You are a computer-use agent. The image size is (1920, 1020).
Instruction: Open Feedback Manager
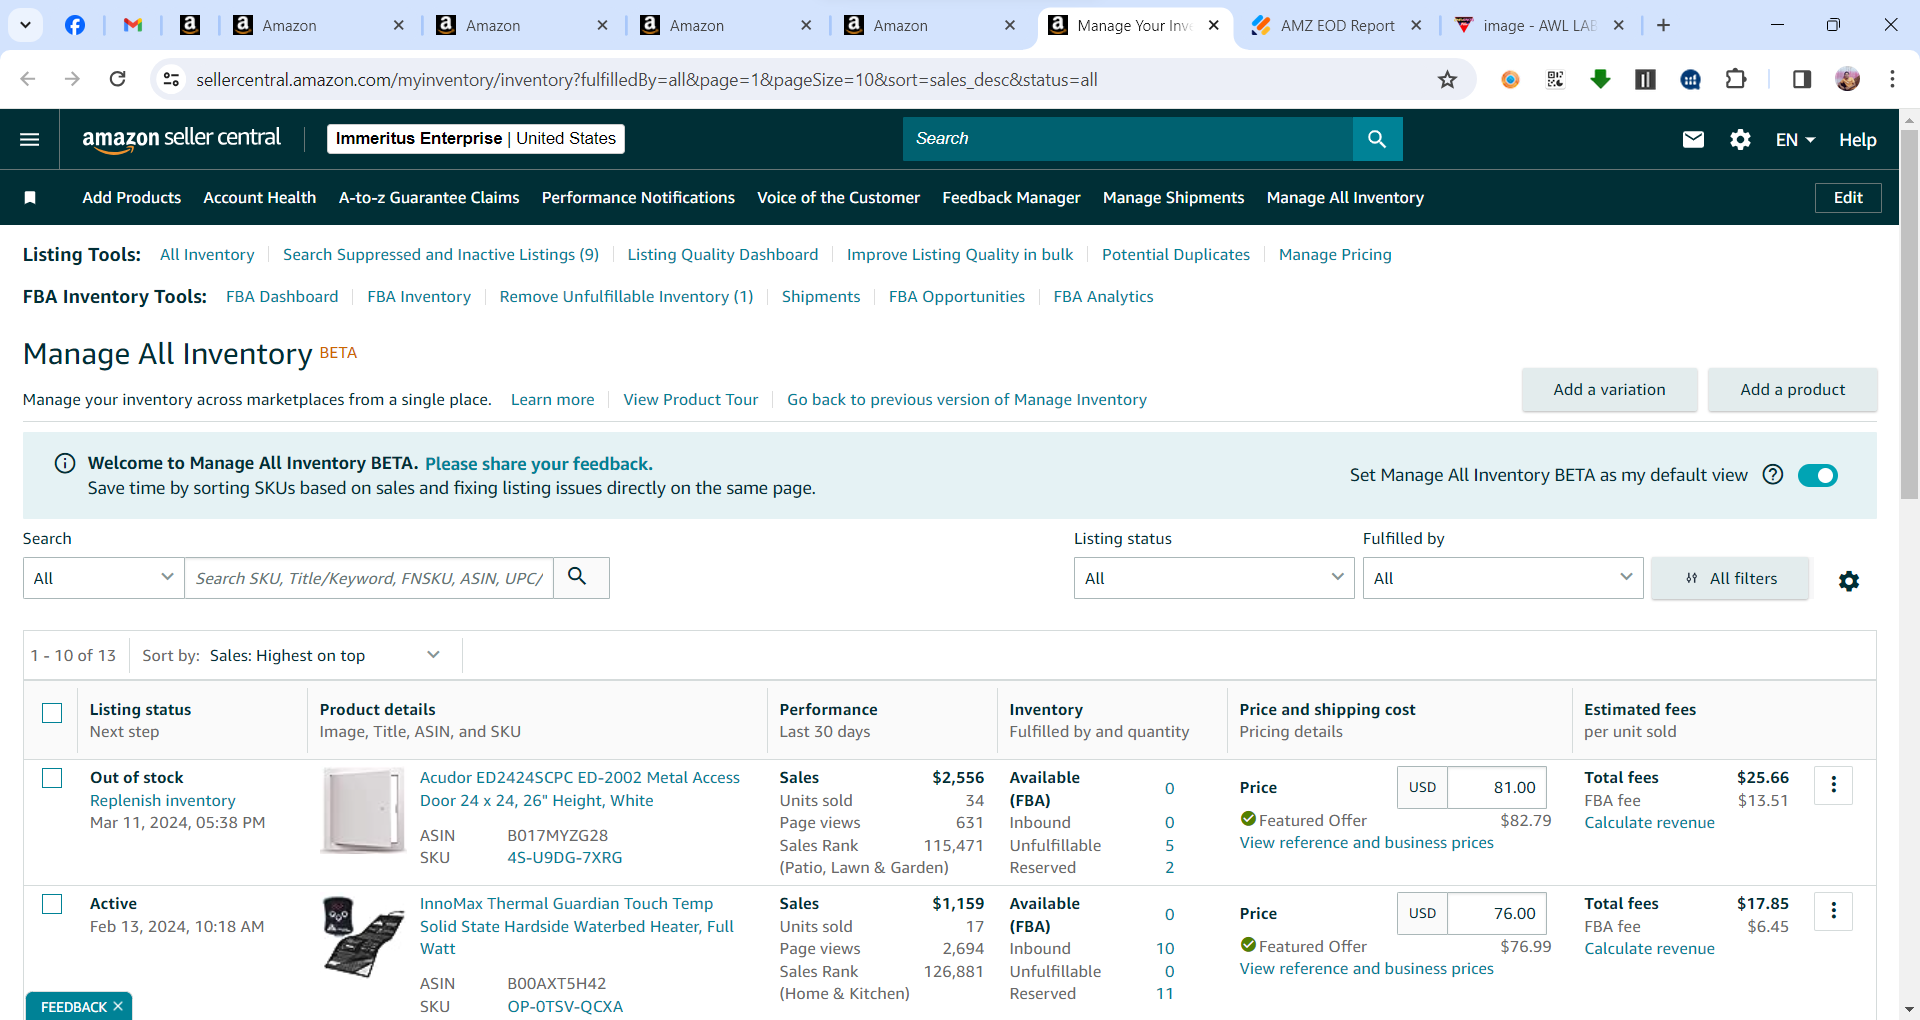tap(1011, 198)
